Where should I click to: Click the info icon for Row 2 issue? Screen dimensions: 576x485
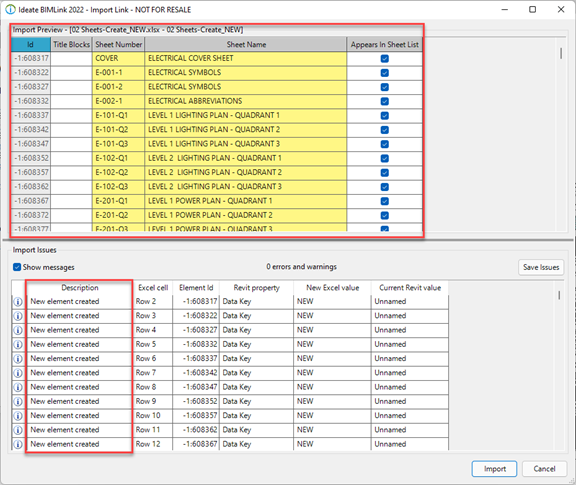click(18, 302)
